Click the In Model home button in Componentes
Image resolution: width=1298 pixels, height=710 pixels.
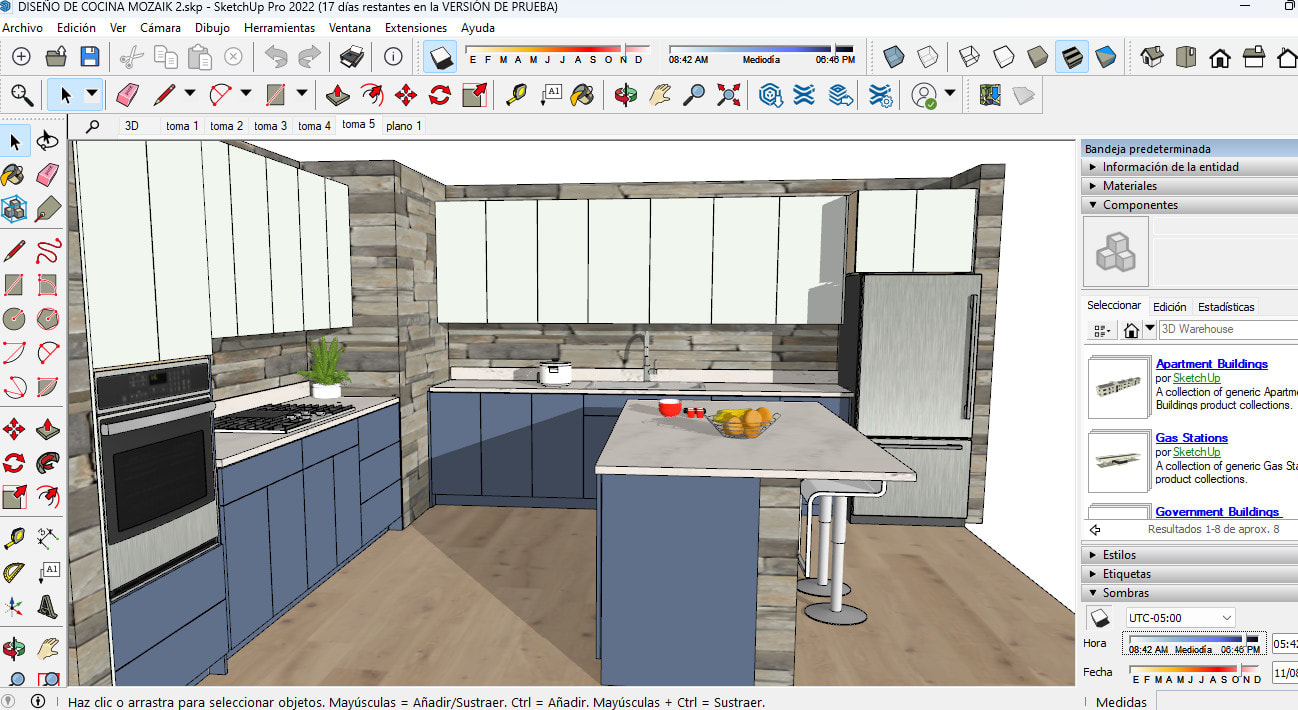click(1131, 330)
